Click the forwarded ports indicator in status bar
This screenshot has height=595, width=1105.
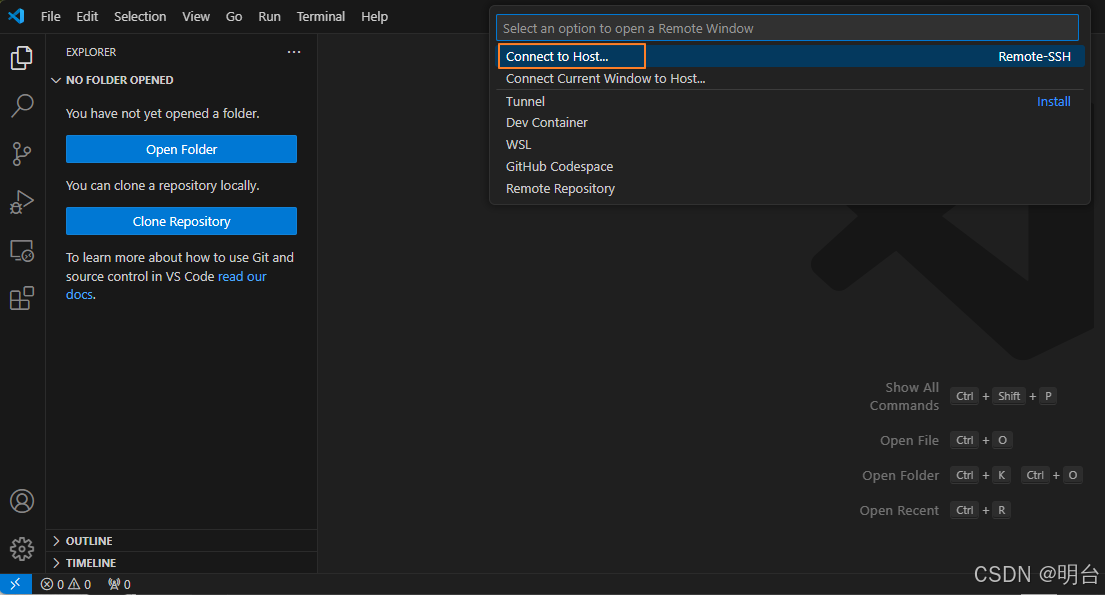[x=119, y=584]
